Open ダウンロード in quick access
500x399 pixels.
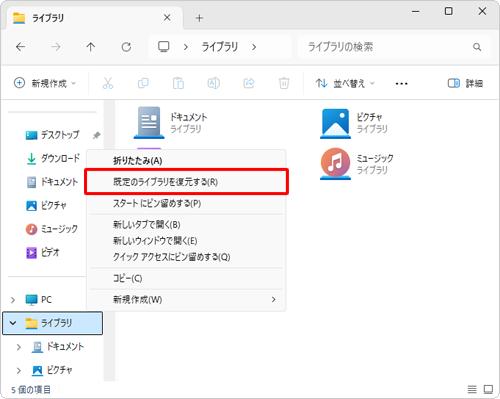pos(53,158)
